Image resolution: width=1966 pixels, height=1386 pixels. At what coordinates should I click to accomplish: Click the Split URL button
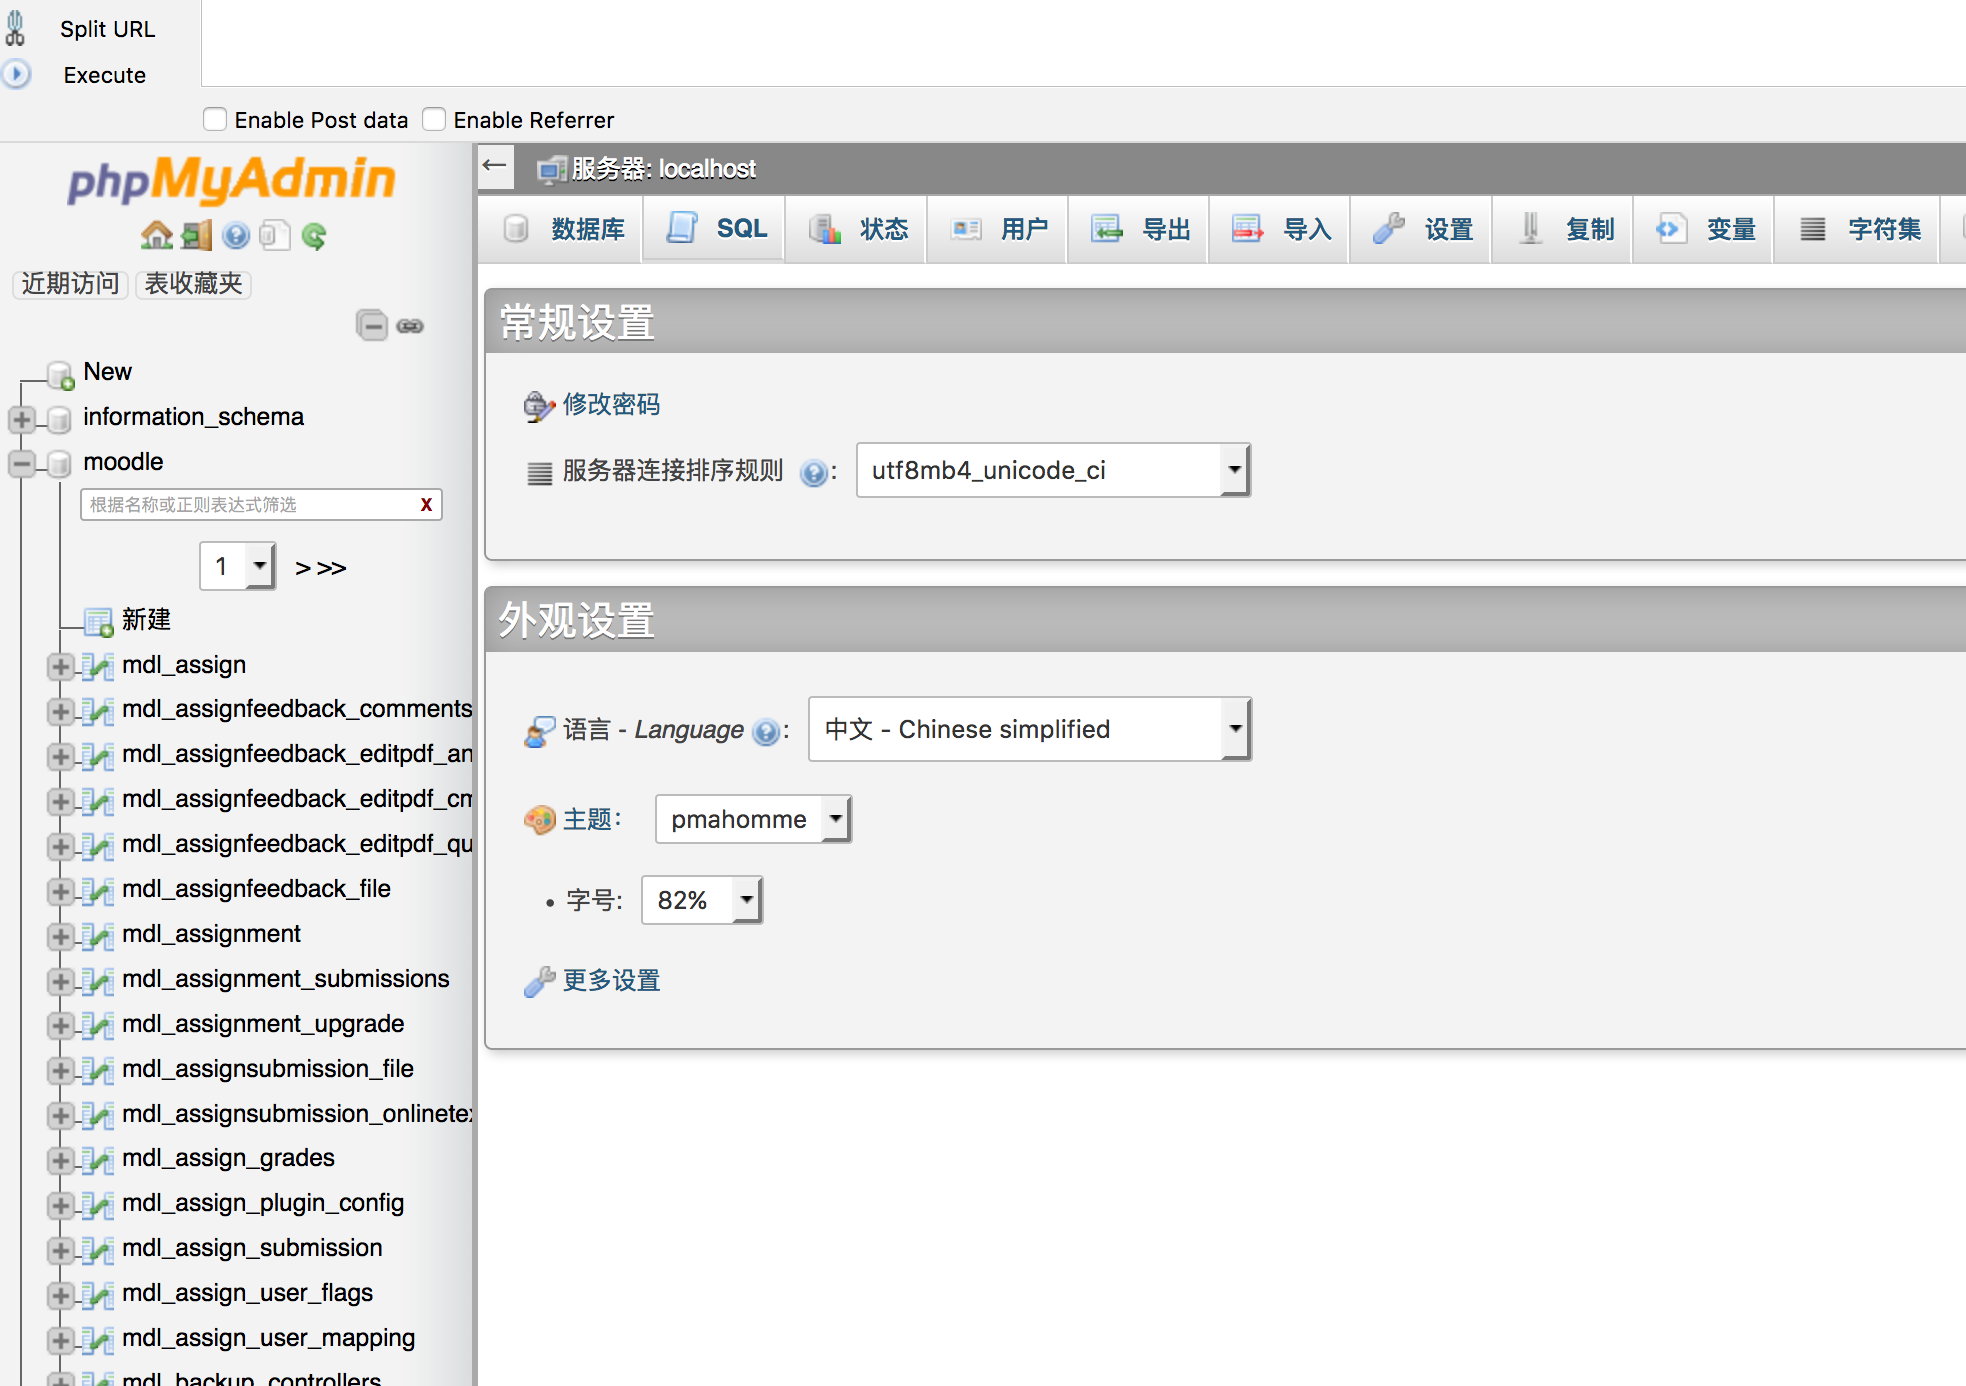[107, 29]
